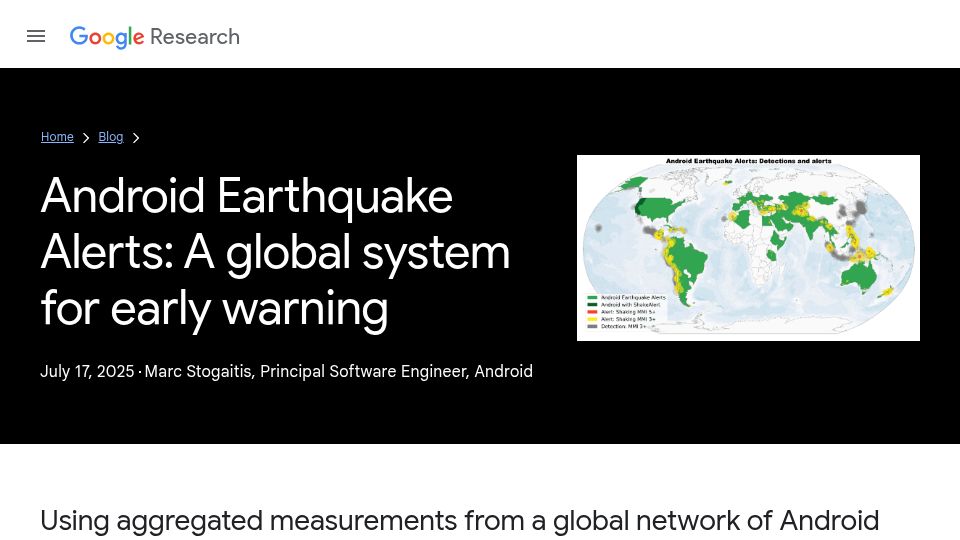Go to the Home breadcrumb link
The width and height of the screenshot is (960, 540).
(x=57, y=137)
